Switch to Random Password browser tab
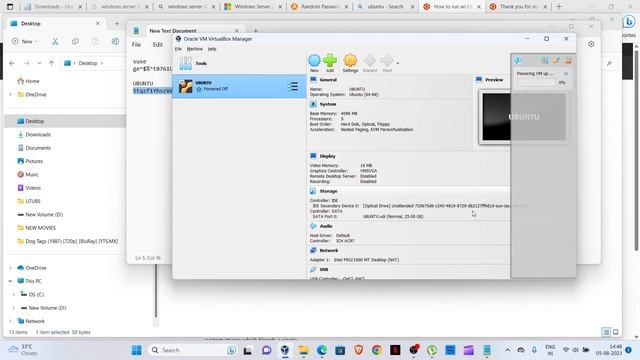Screen dimensions: 640x360 pyautogui.click(x=320, y=7)
